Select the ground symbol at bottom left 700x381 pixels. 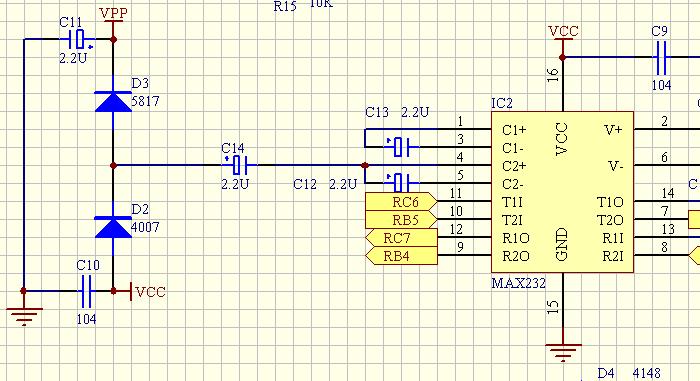24,316
